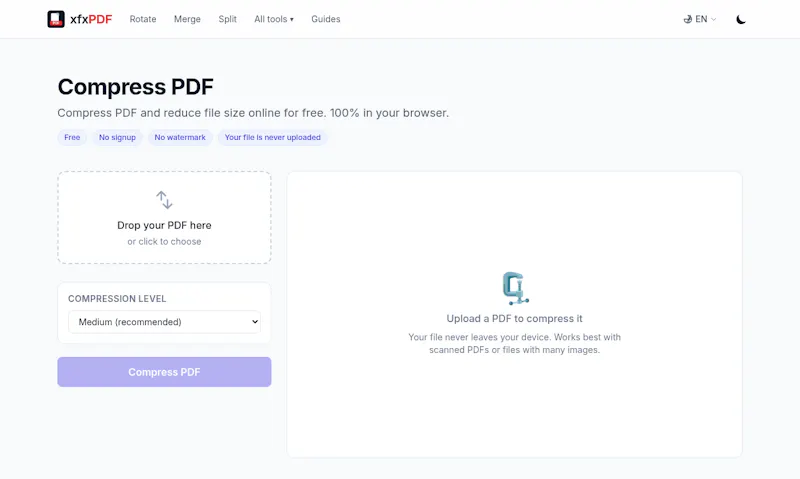Open the Guides page
800x479 pixels.
(x=326, y=19)
